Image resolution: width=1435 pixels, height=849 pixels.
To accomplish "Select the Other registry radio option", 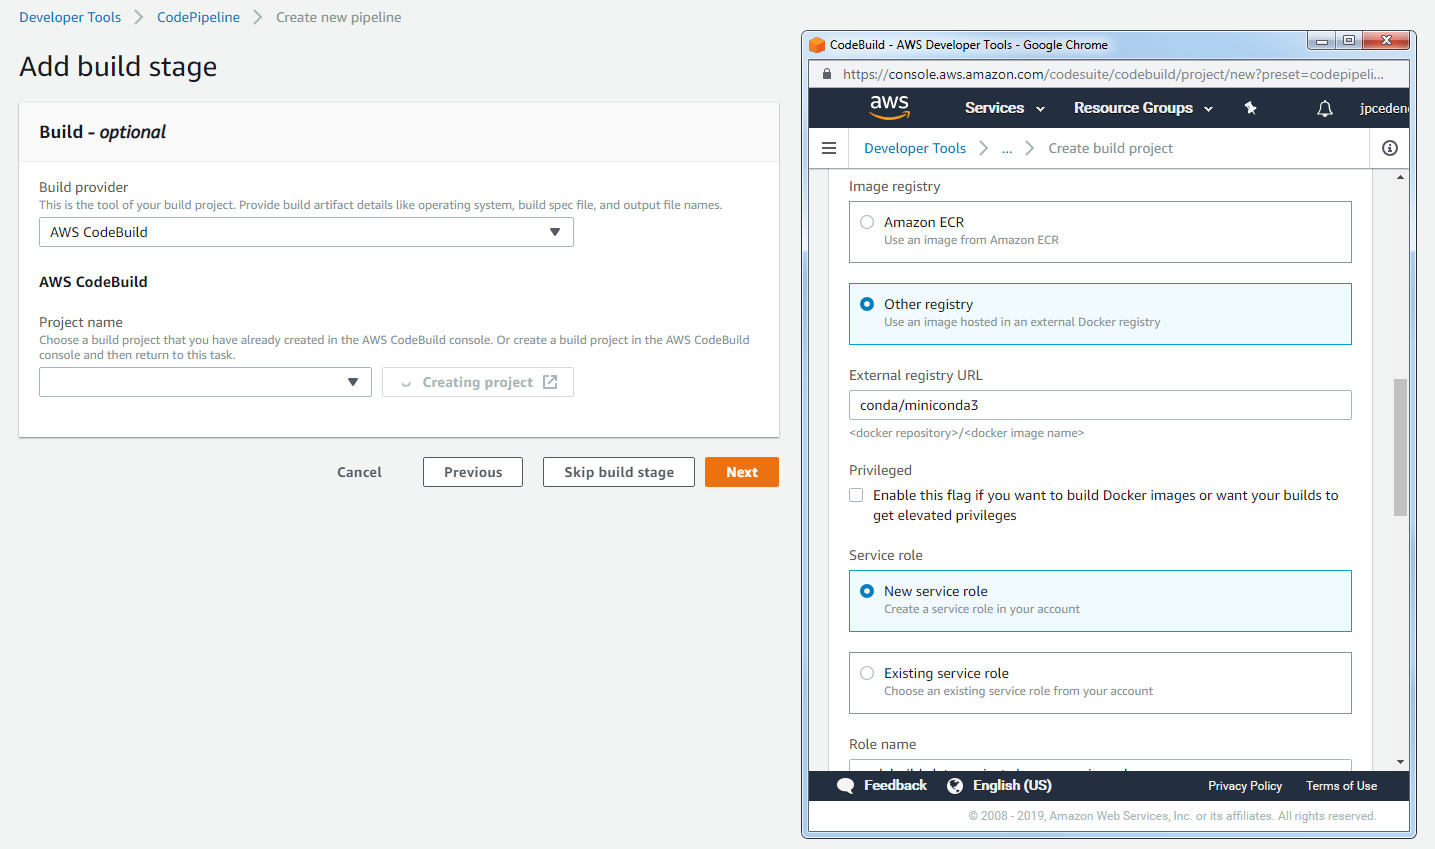I will tap(867, 304).
